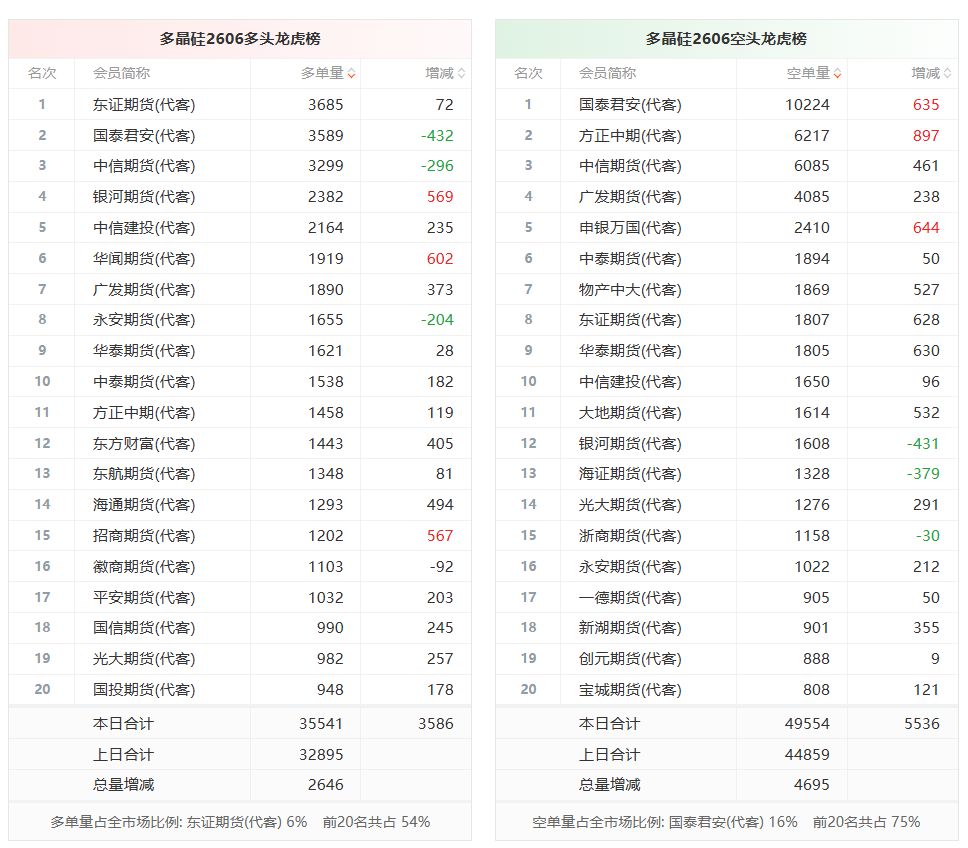Click the 多晶硅2606空头龙虎榜 title
The width and height of the screenshot is (968, 848).
tap(726, 39)
